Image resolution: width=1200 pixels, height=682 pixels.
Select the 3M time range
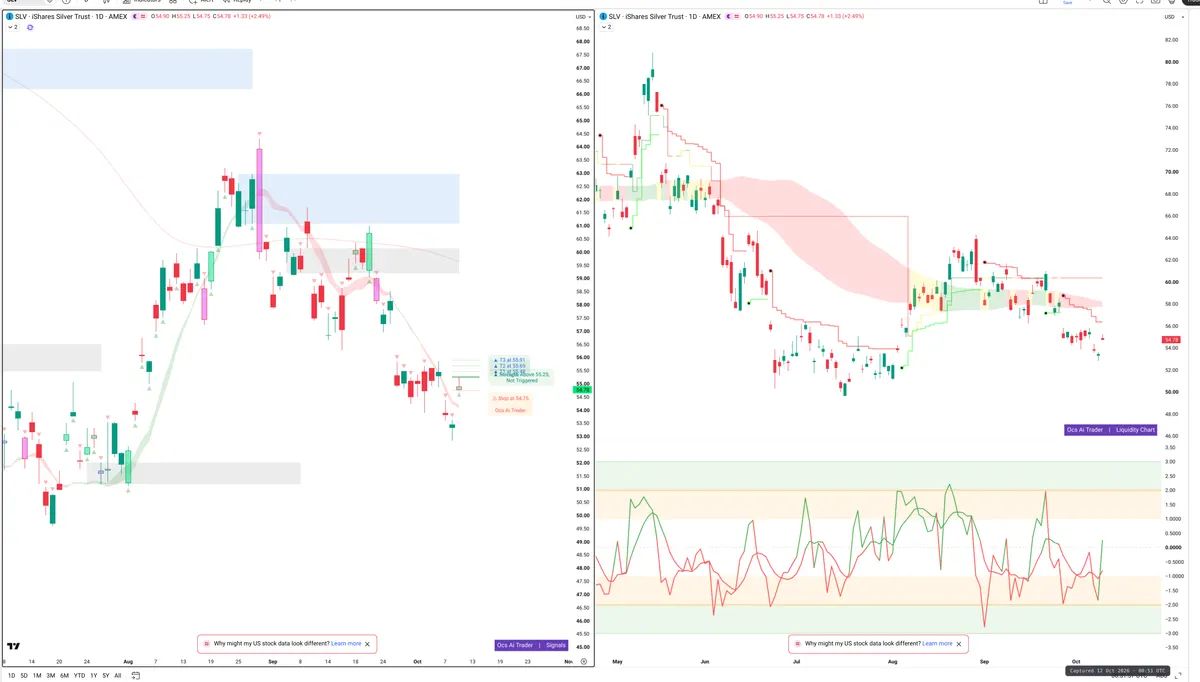[x=51, y=676]
